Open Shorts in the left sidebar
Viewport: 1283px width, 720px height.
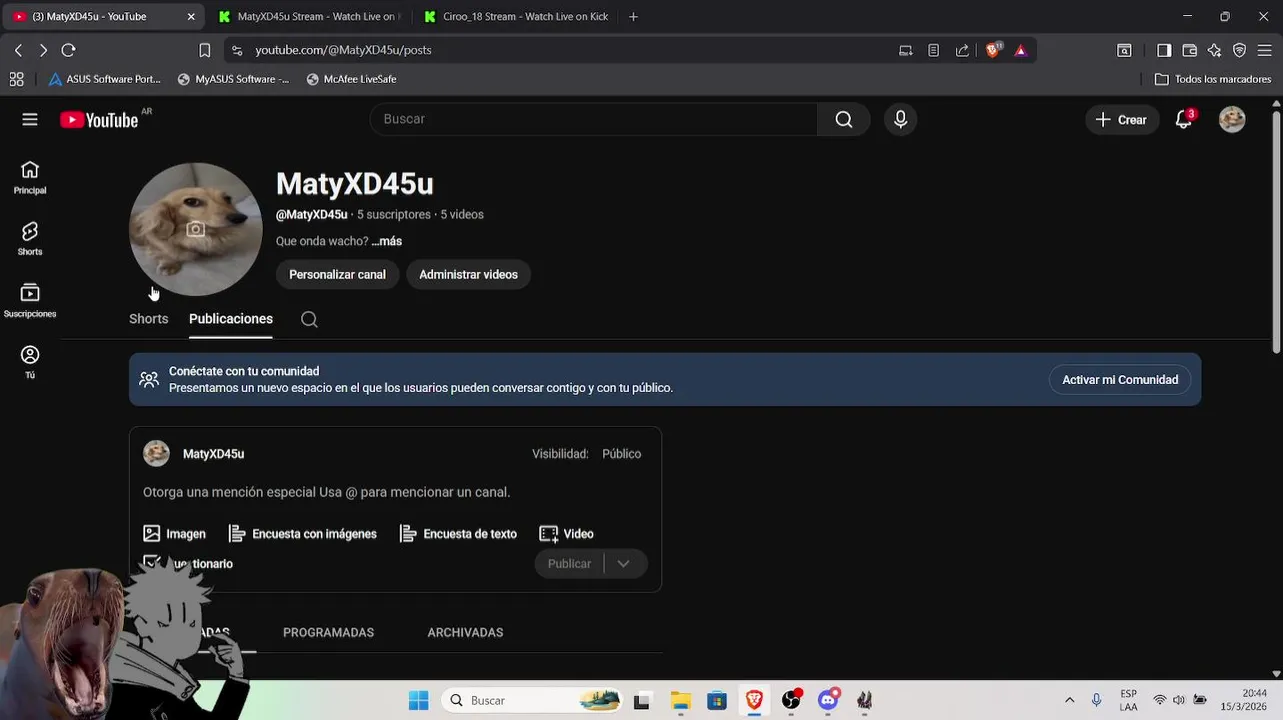[x=30, y=240]
